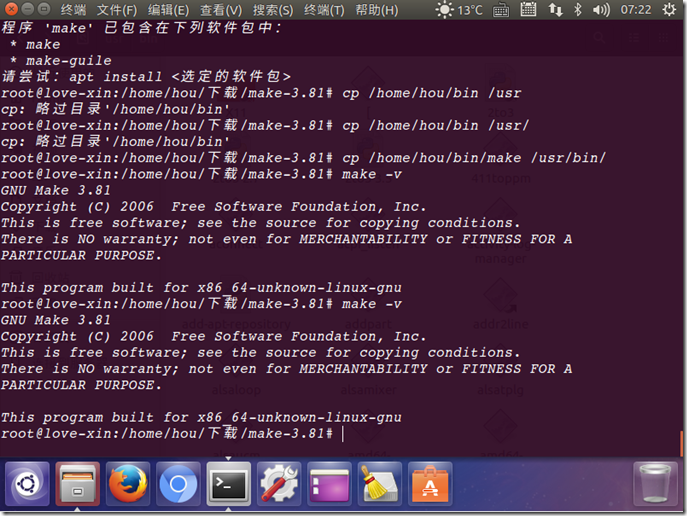This screenshot has width=687, height=516.
Task: Open the 终端(T) menu
Action: 324,10
